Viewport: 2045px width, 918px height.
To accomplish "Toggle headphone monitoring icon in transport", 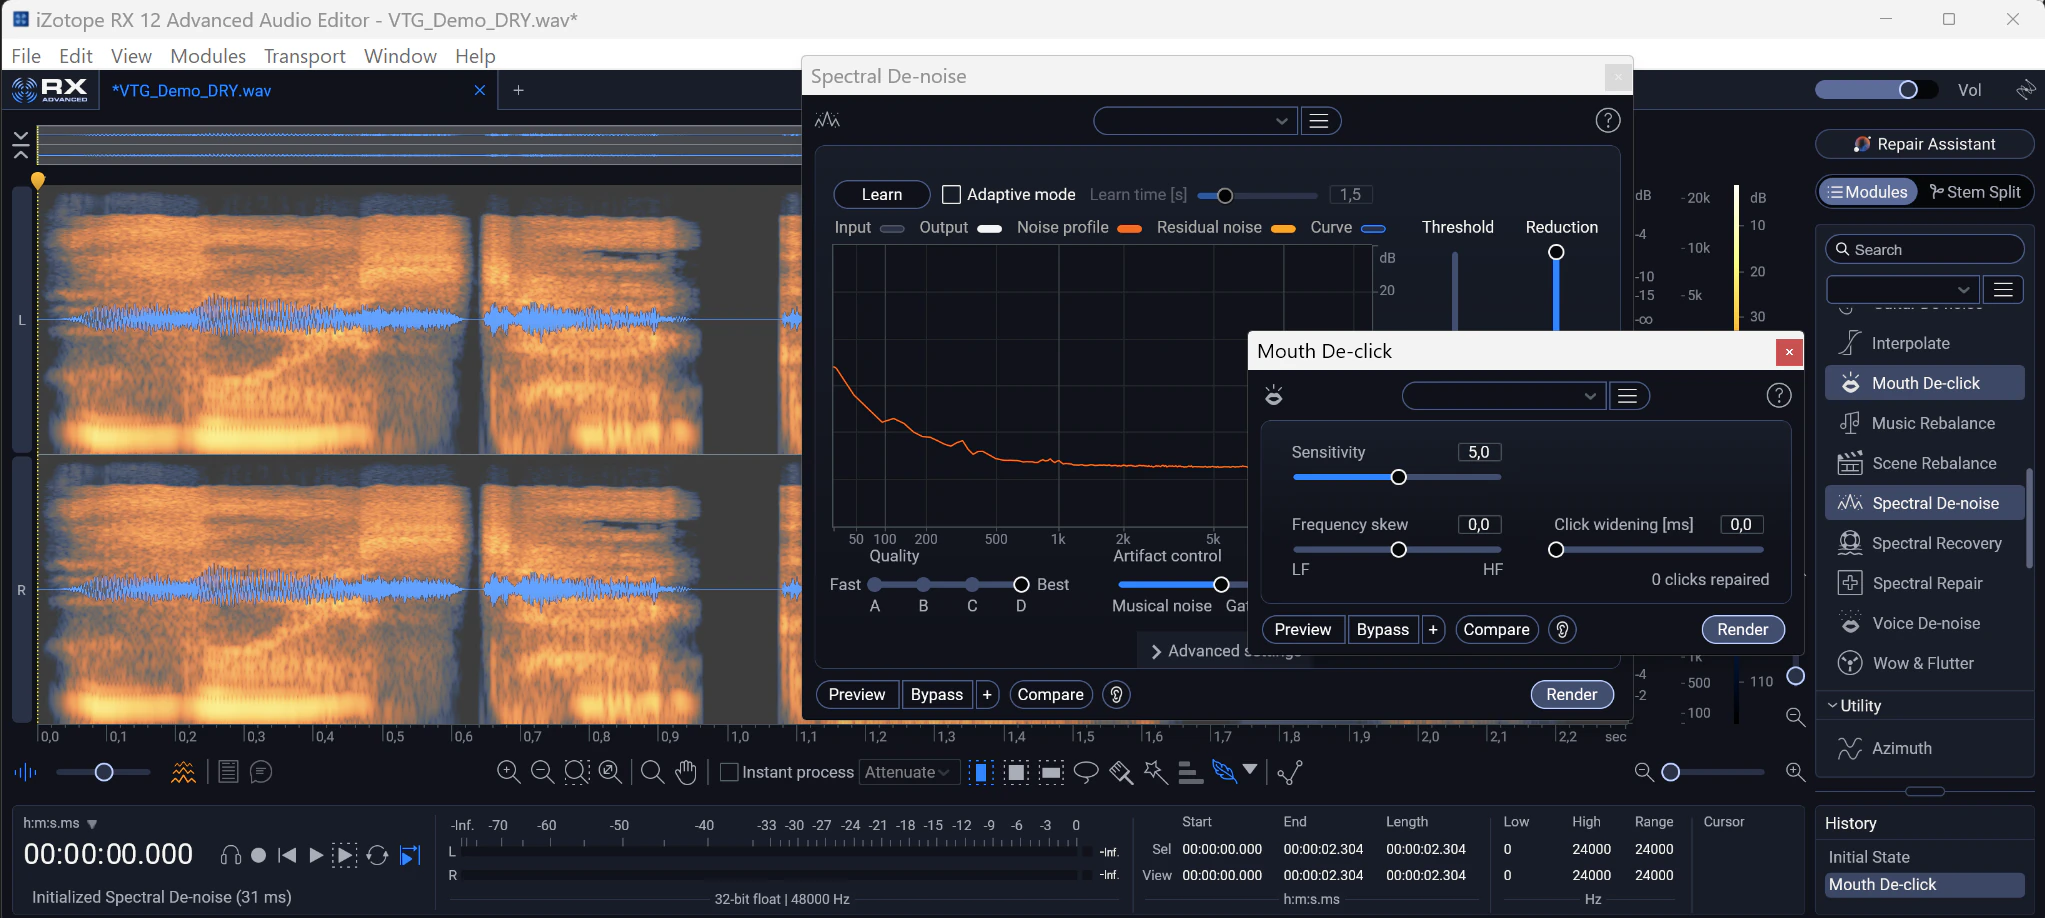I will [x=231, y=855].
